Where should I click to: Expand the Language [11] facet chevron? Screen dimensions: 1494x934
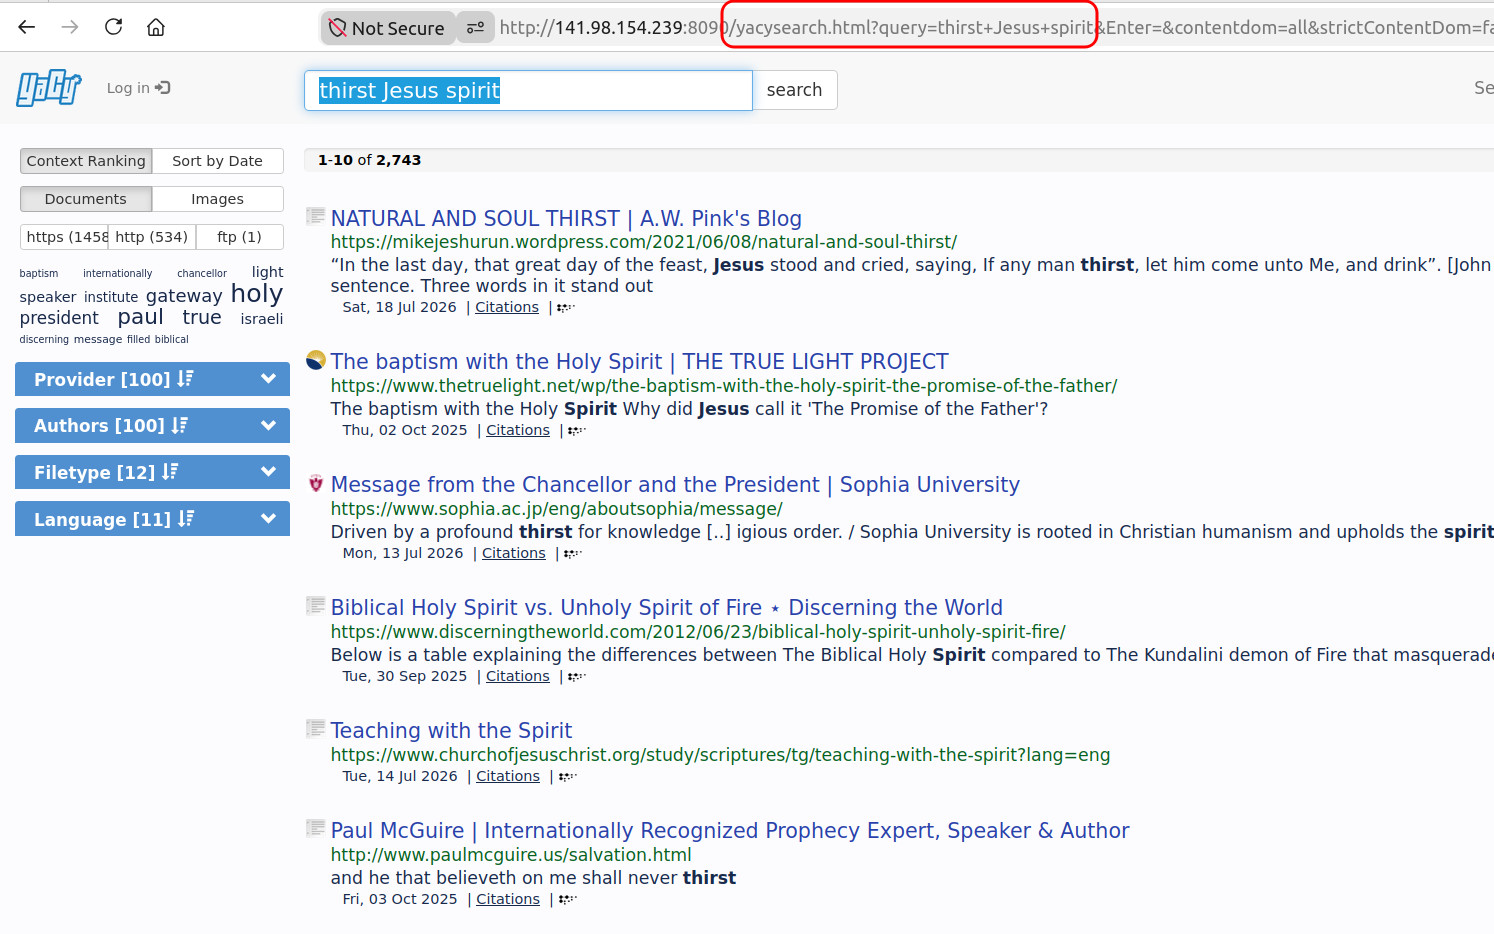(x=268, y=518)
